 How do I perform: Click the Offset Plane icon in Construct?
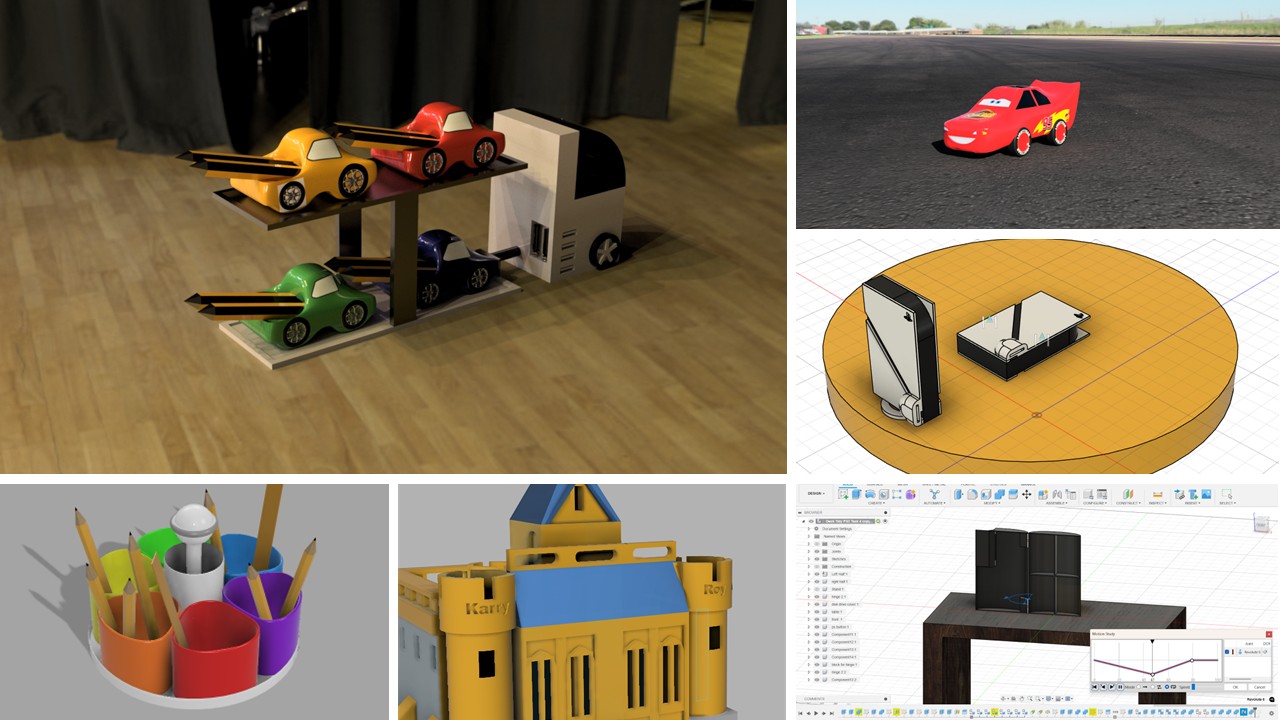pyautogui.click(x=1128, y=494)
